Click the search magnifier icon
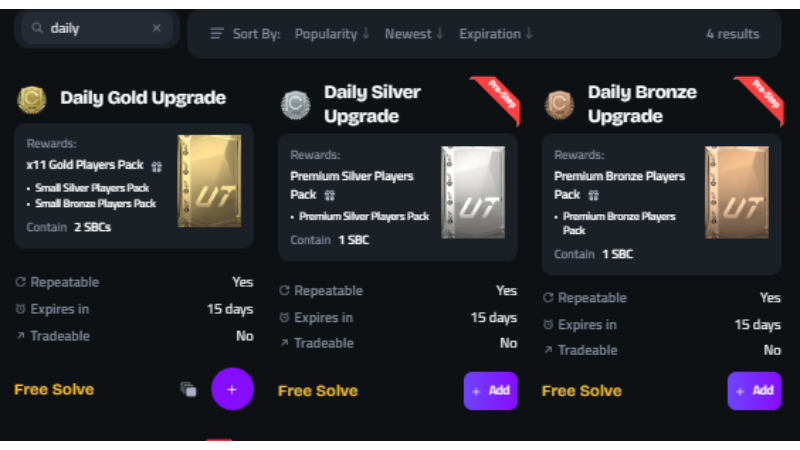Screen dimensions: 800x450 pos(37,29)
